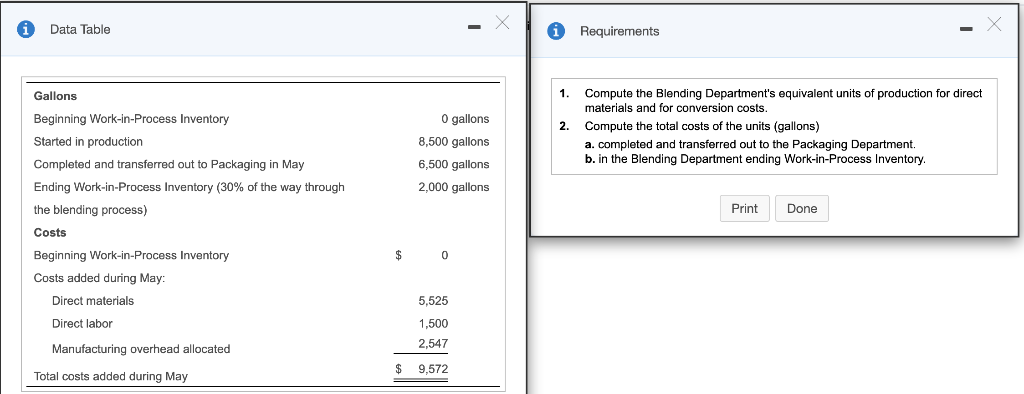1024x394 pixels.
Task: Click Ending Work-in-Process Inventory 30% label
Action: pos(189,199)
